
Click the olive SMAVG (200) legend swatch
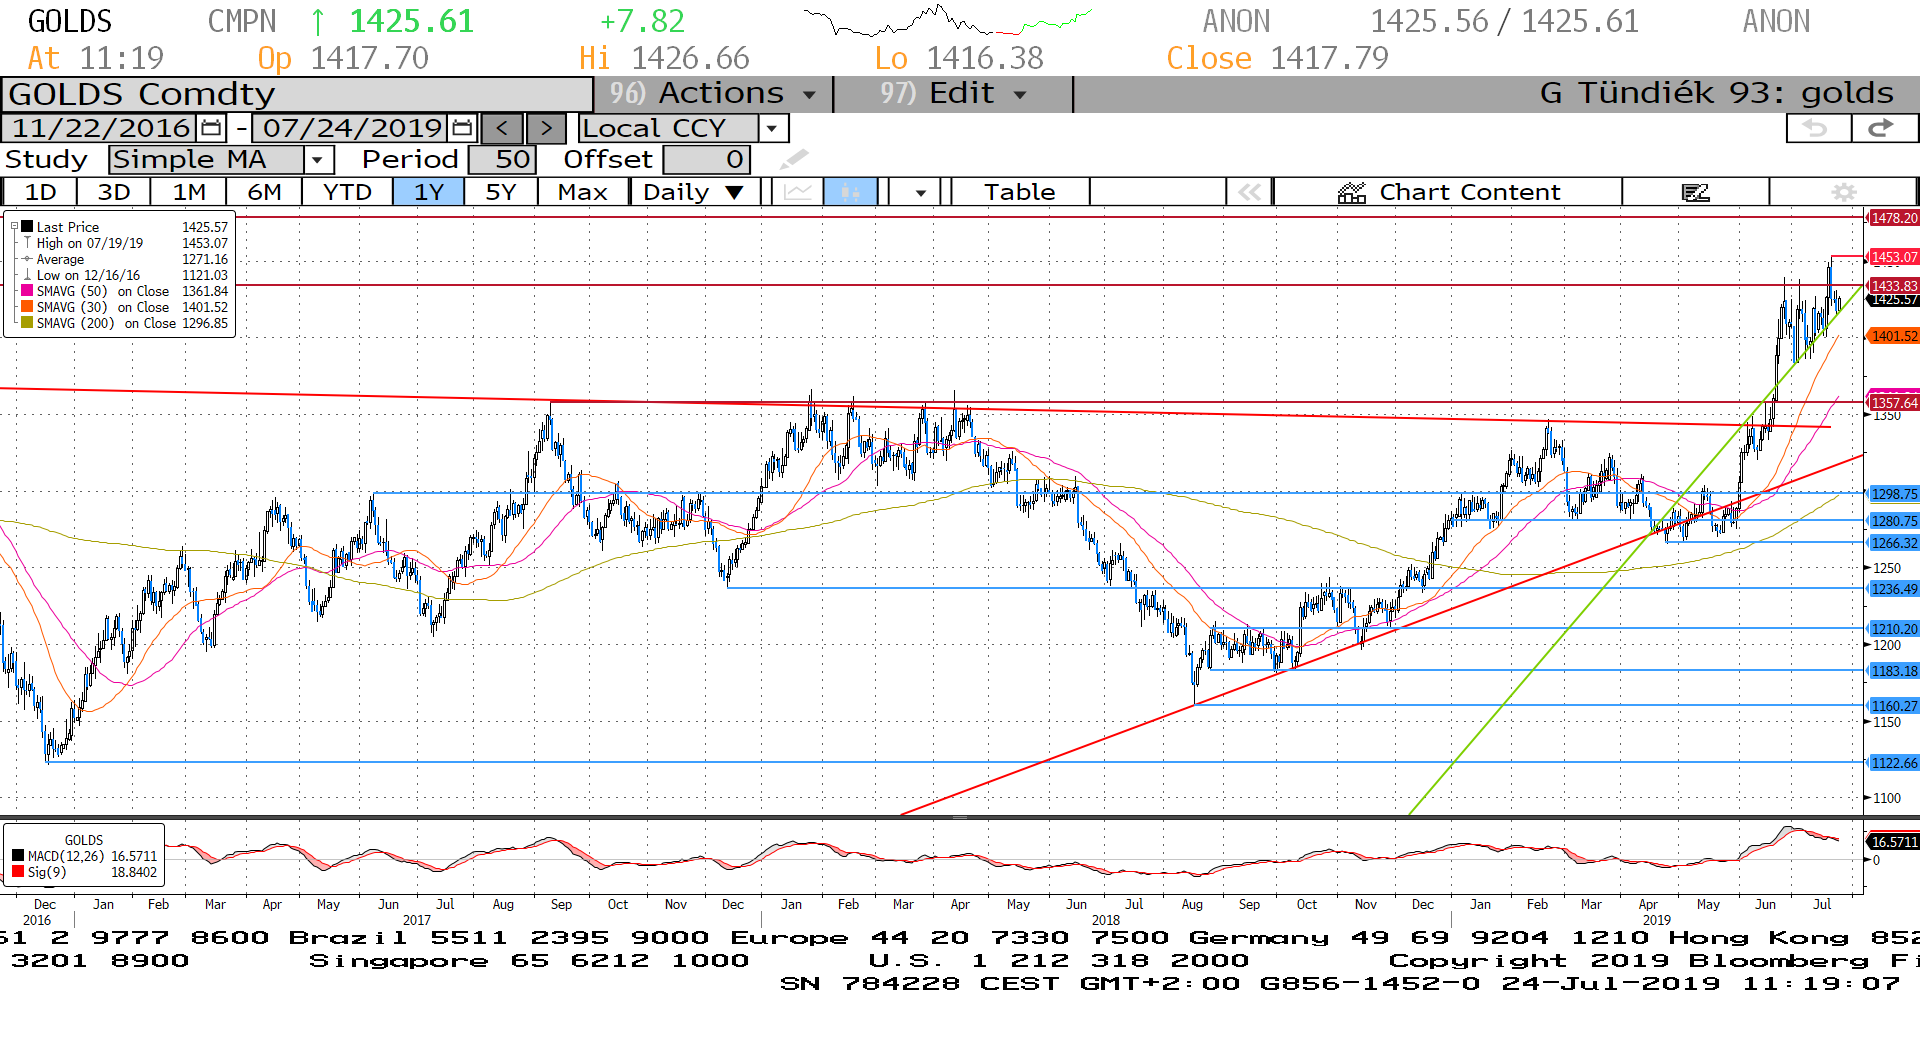click(x=28, y=323)
